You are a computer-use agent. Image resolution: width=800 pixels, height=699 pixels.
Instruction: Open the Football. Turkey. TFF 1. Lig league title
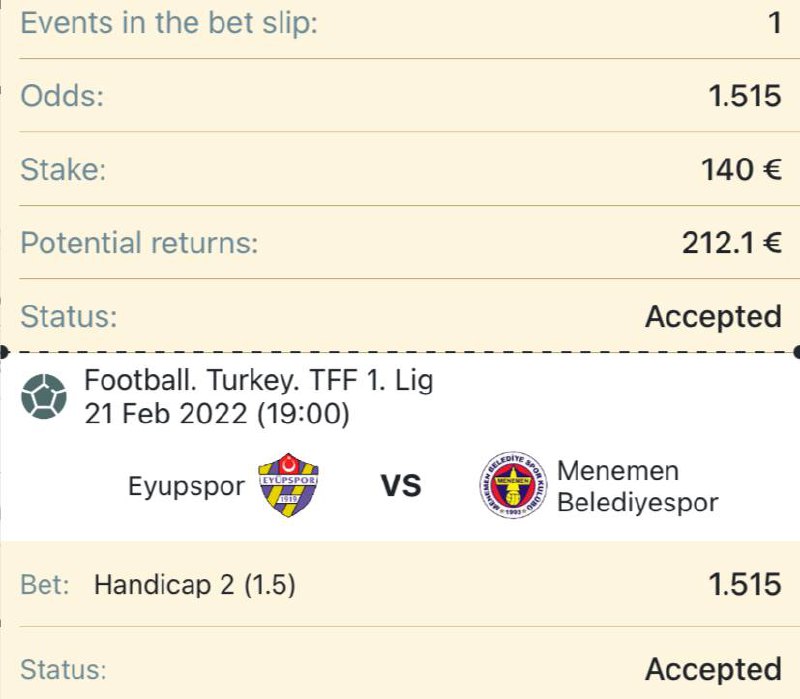(x=259, y=381)
